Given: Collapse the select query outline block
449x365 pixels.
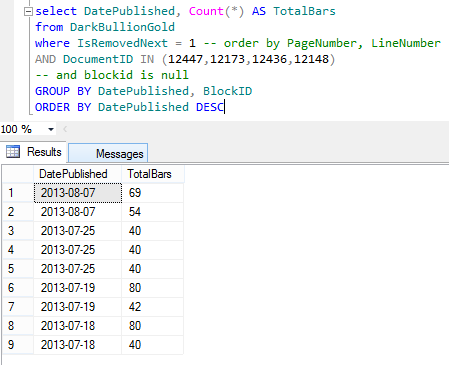Looking at the screenshot, I should tap(28, 12).
